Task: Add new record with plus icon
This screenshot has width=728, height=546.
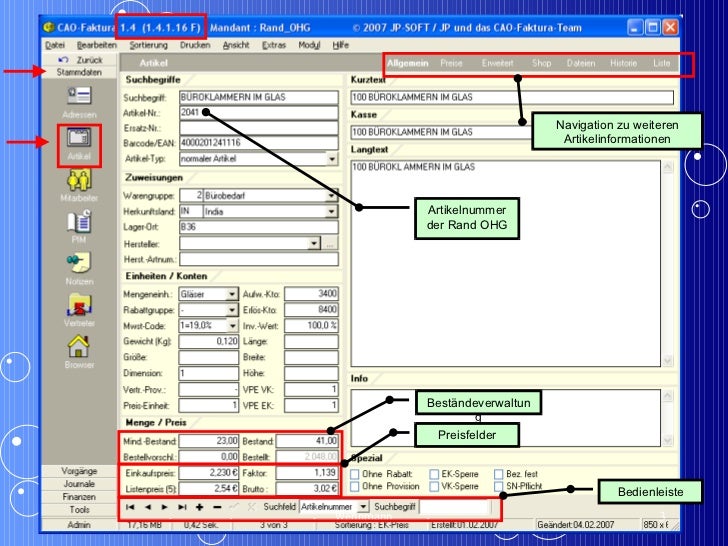Action: click(x=200, y=507)
